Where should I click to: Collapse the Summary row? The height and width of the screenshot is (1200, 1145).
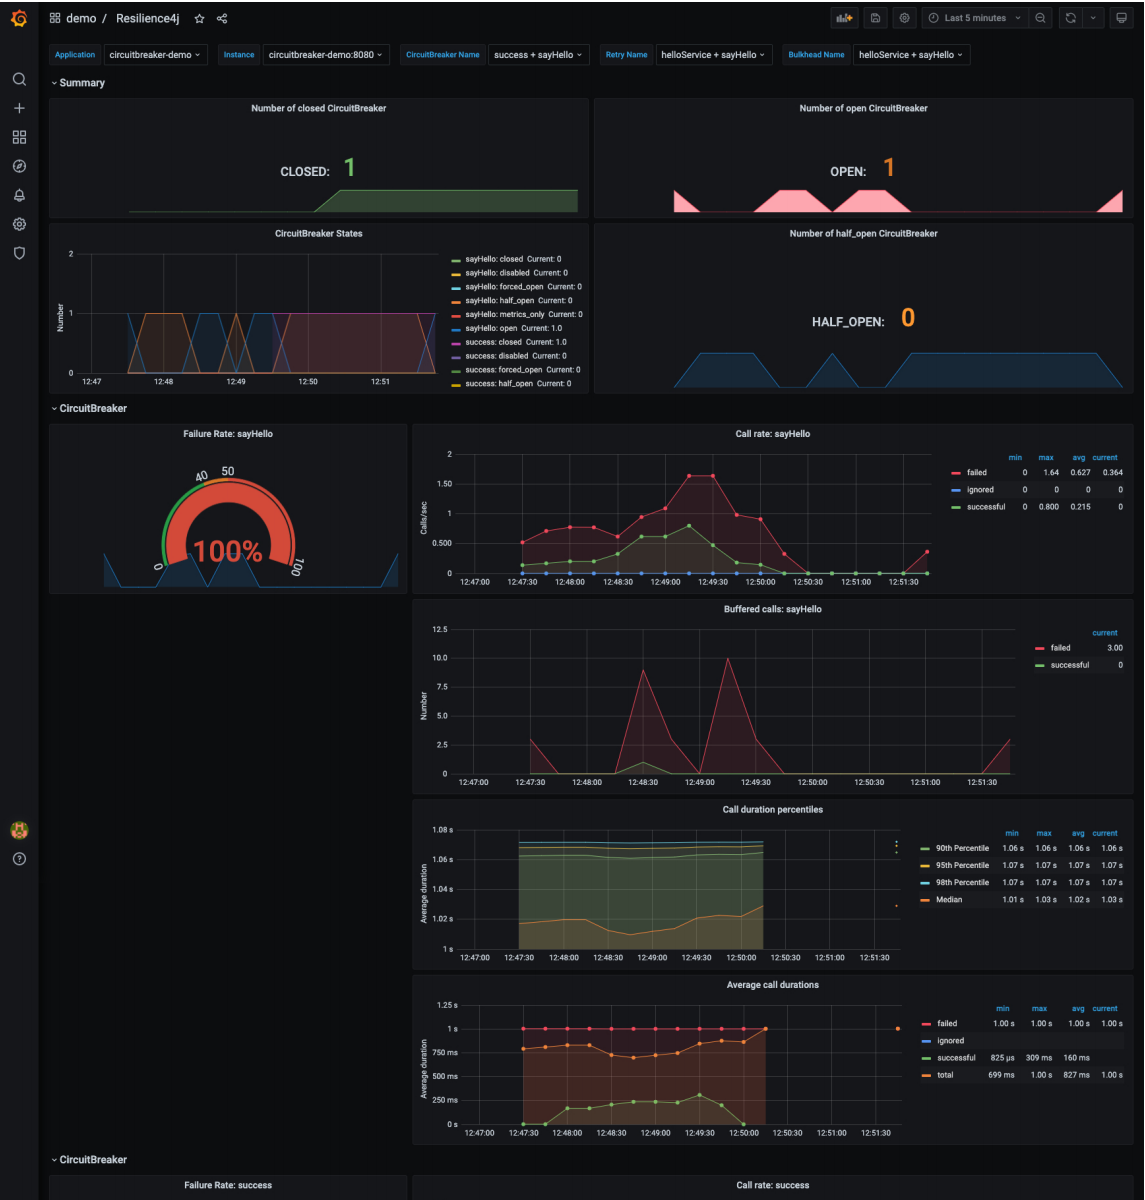[78, 83]
